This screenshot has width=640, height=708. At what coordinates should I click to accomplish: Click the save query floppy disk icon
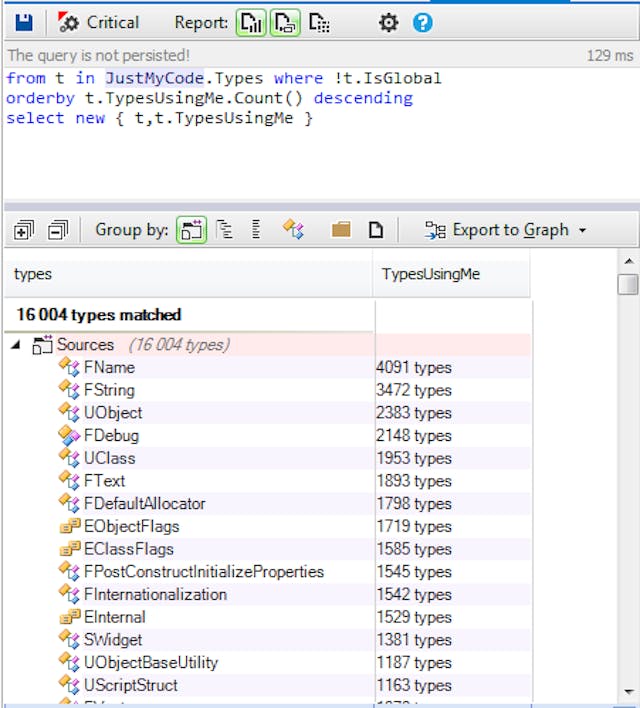pyautogui.click(x=23, y=22)
